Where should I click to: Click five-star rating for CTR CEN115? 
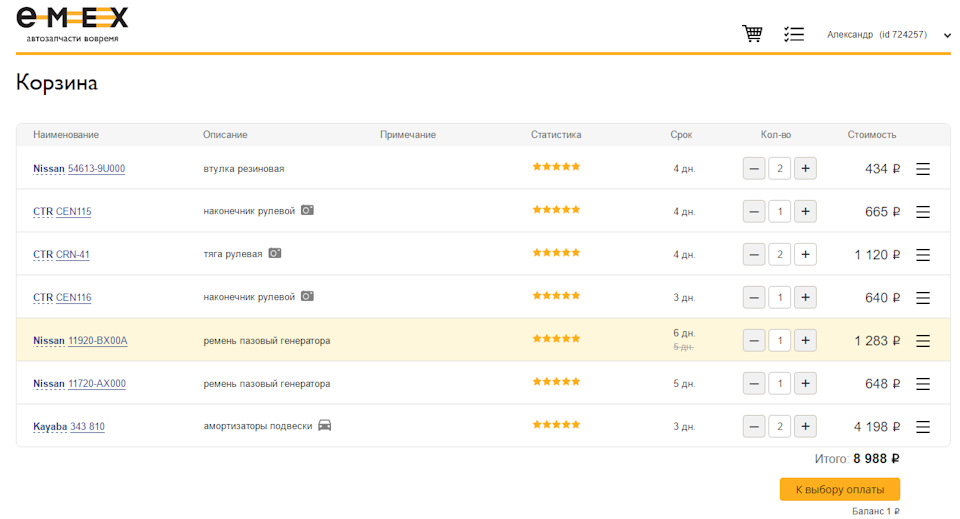coord(556,210)
